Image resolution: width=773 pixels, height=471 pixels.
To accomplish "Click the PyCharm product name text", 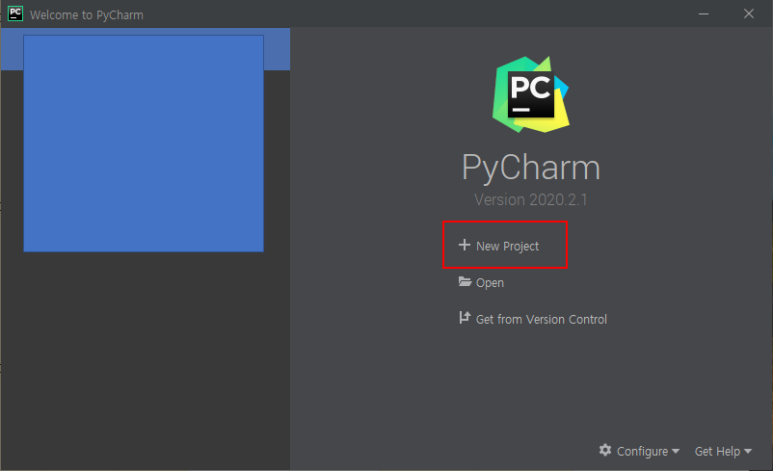I will pyautogui.click(x=531, y=168).
